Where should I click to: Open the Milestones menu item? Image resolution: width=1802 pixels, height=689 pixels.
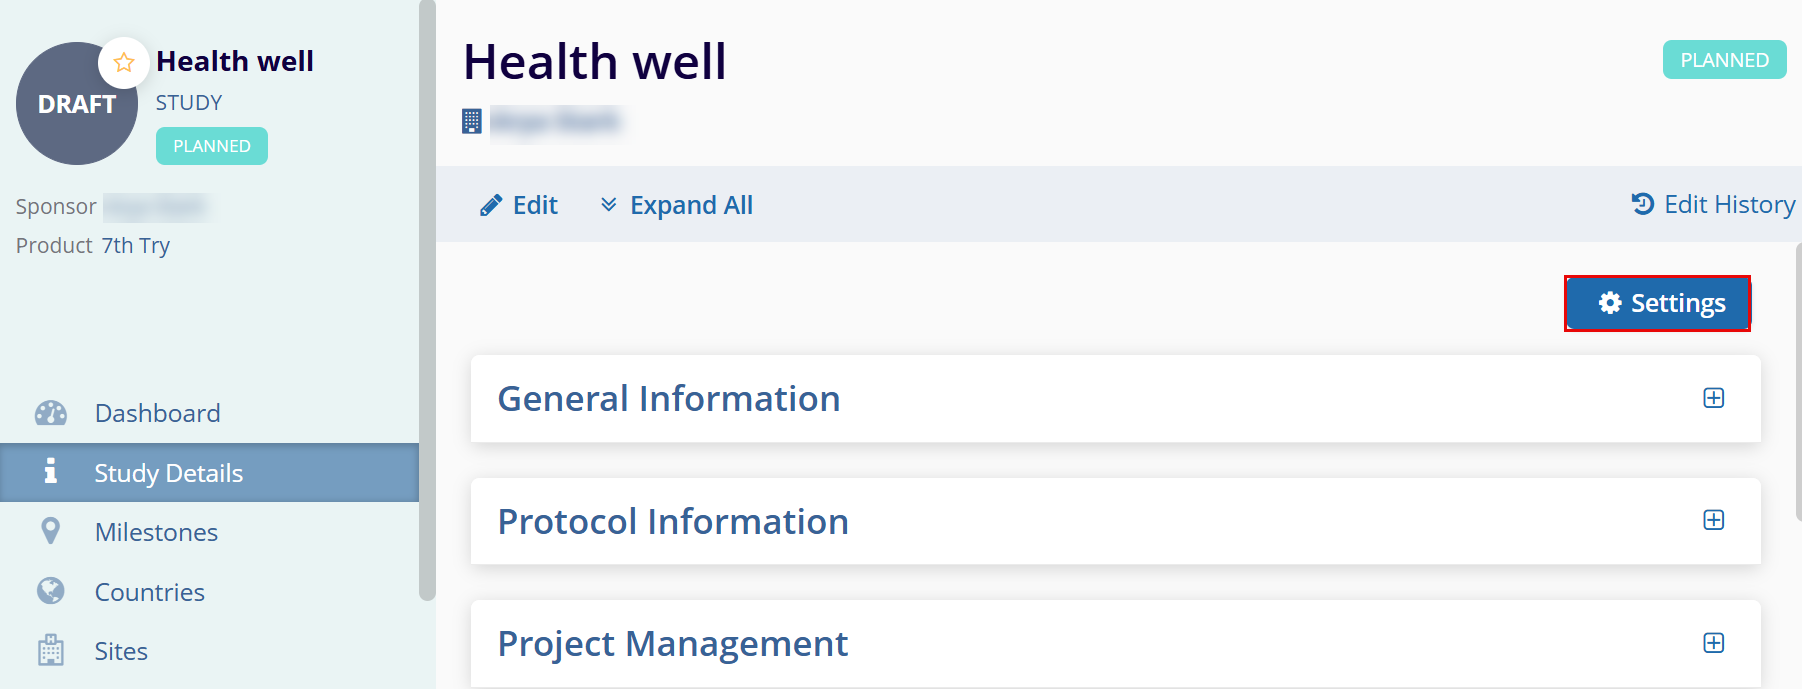156,532
